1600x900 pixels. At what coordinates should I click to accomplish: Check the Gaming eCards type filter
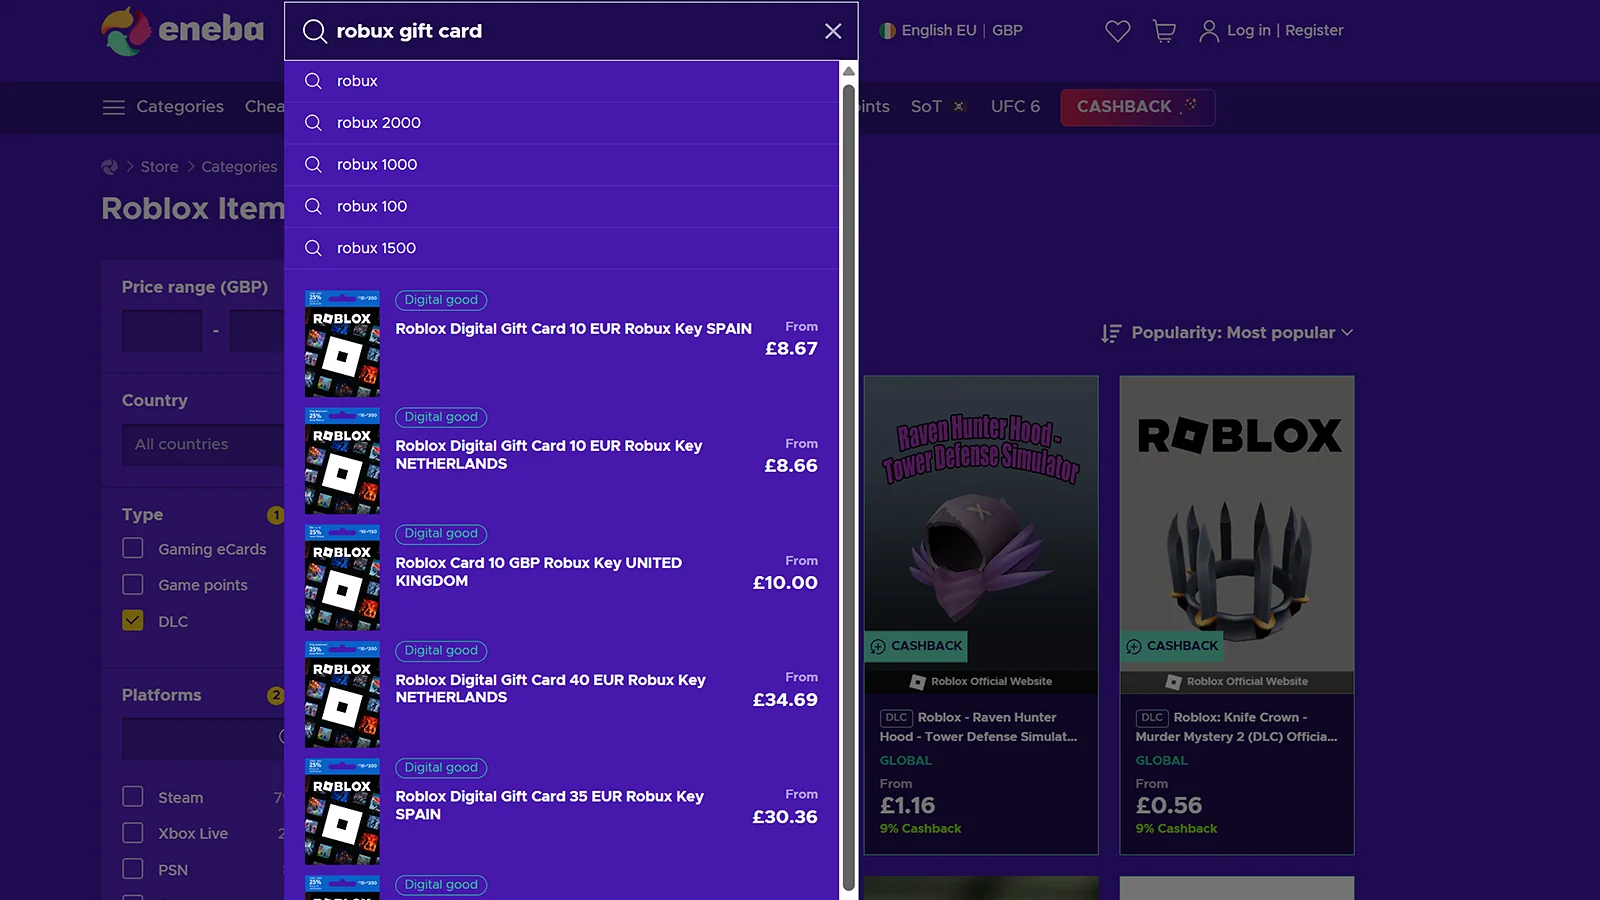[133, 548]
